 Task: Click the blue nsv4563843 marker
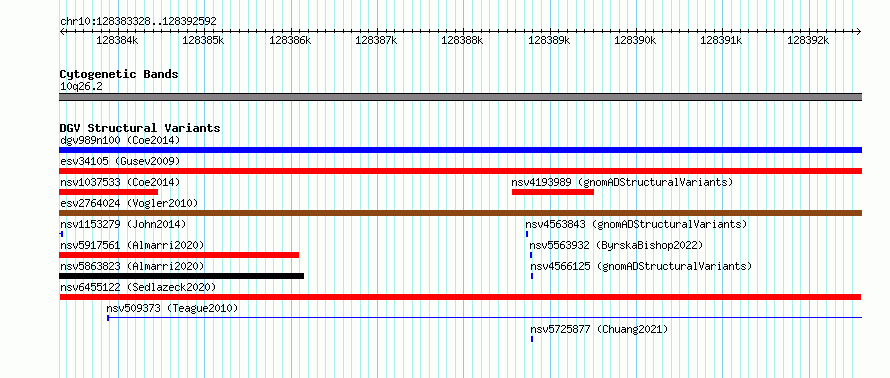tap(527, 234)
